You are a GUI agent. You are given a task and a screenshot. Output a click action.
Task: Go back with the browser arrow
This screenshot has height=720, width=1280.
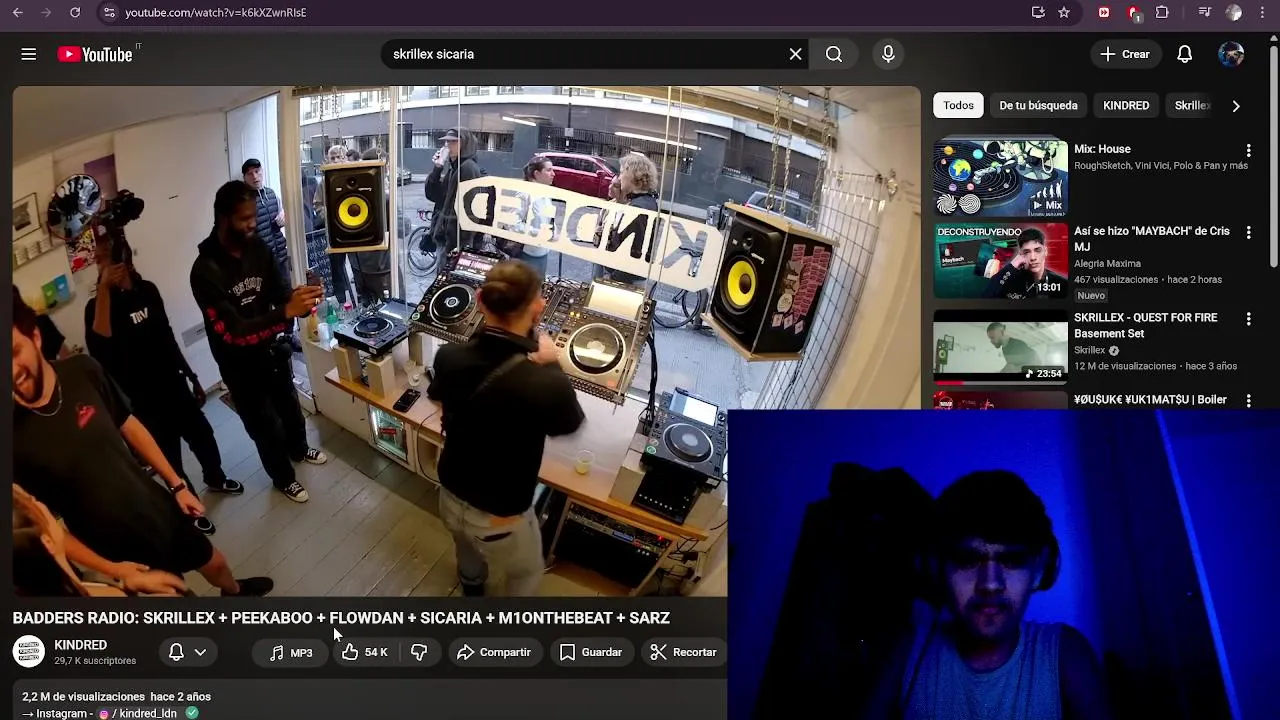pos(17,12)
